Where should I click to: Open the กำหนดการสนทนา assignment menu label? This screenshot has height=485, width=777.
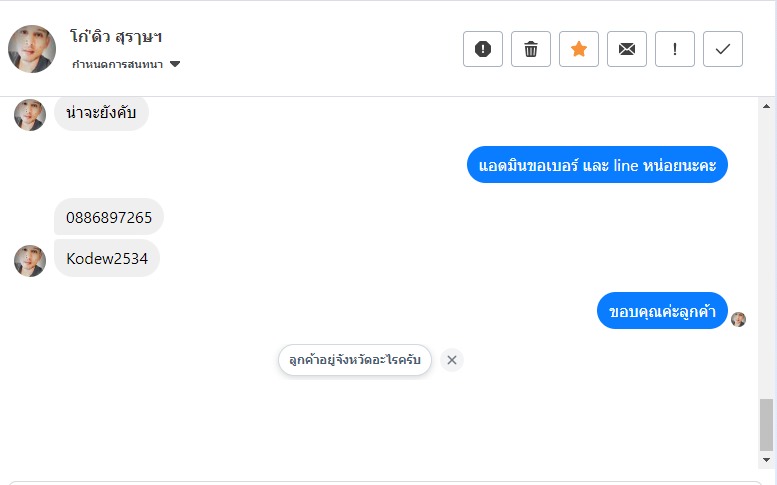(118, 65)
